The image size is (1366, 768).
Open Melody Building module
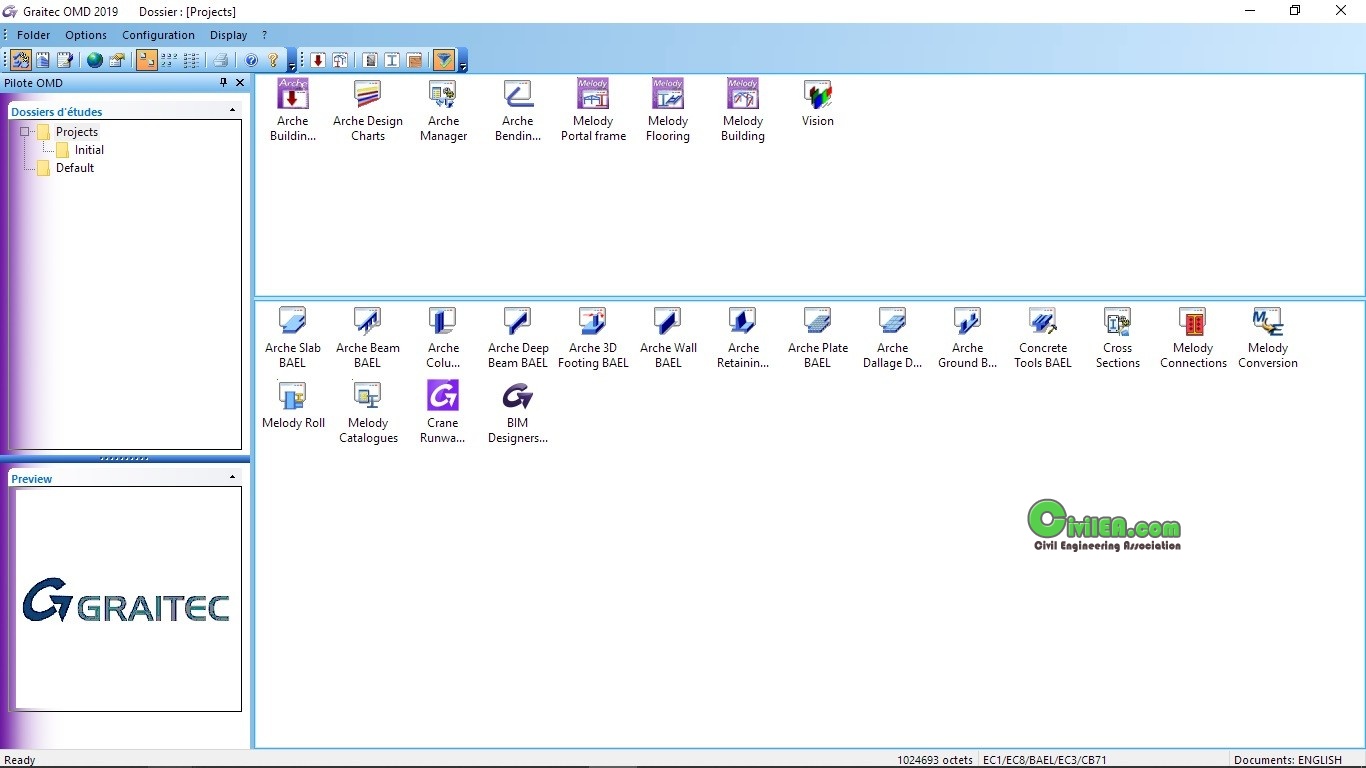(x=743, y=110)
